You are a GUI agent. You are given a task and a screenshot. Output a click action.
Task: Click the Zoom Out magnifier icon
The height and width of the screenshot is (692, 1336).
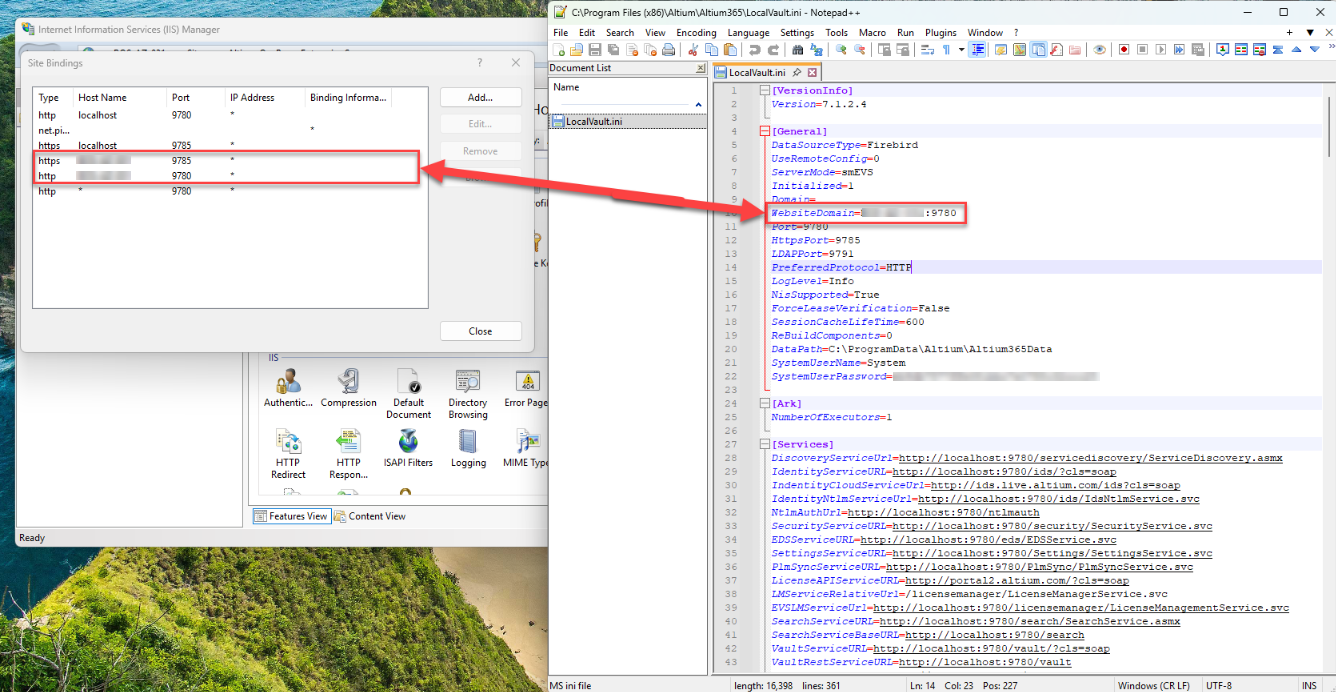[859, 49]
